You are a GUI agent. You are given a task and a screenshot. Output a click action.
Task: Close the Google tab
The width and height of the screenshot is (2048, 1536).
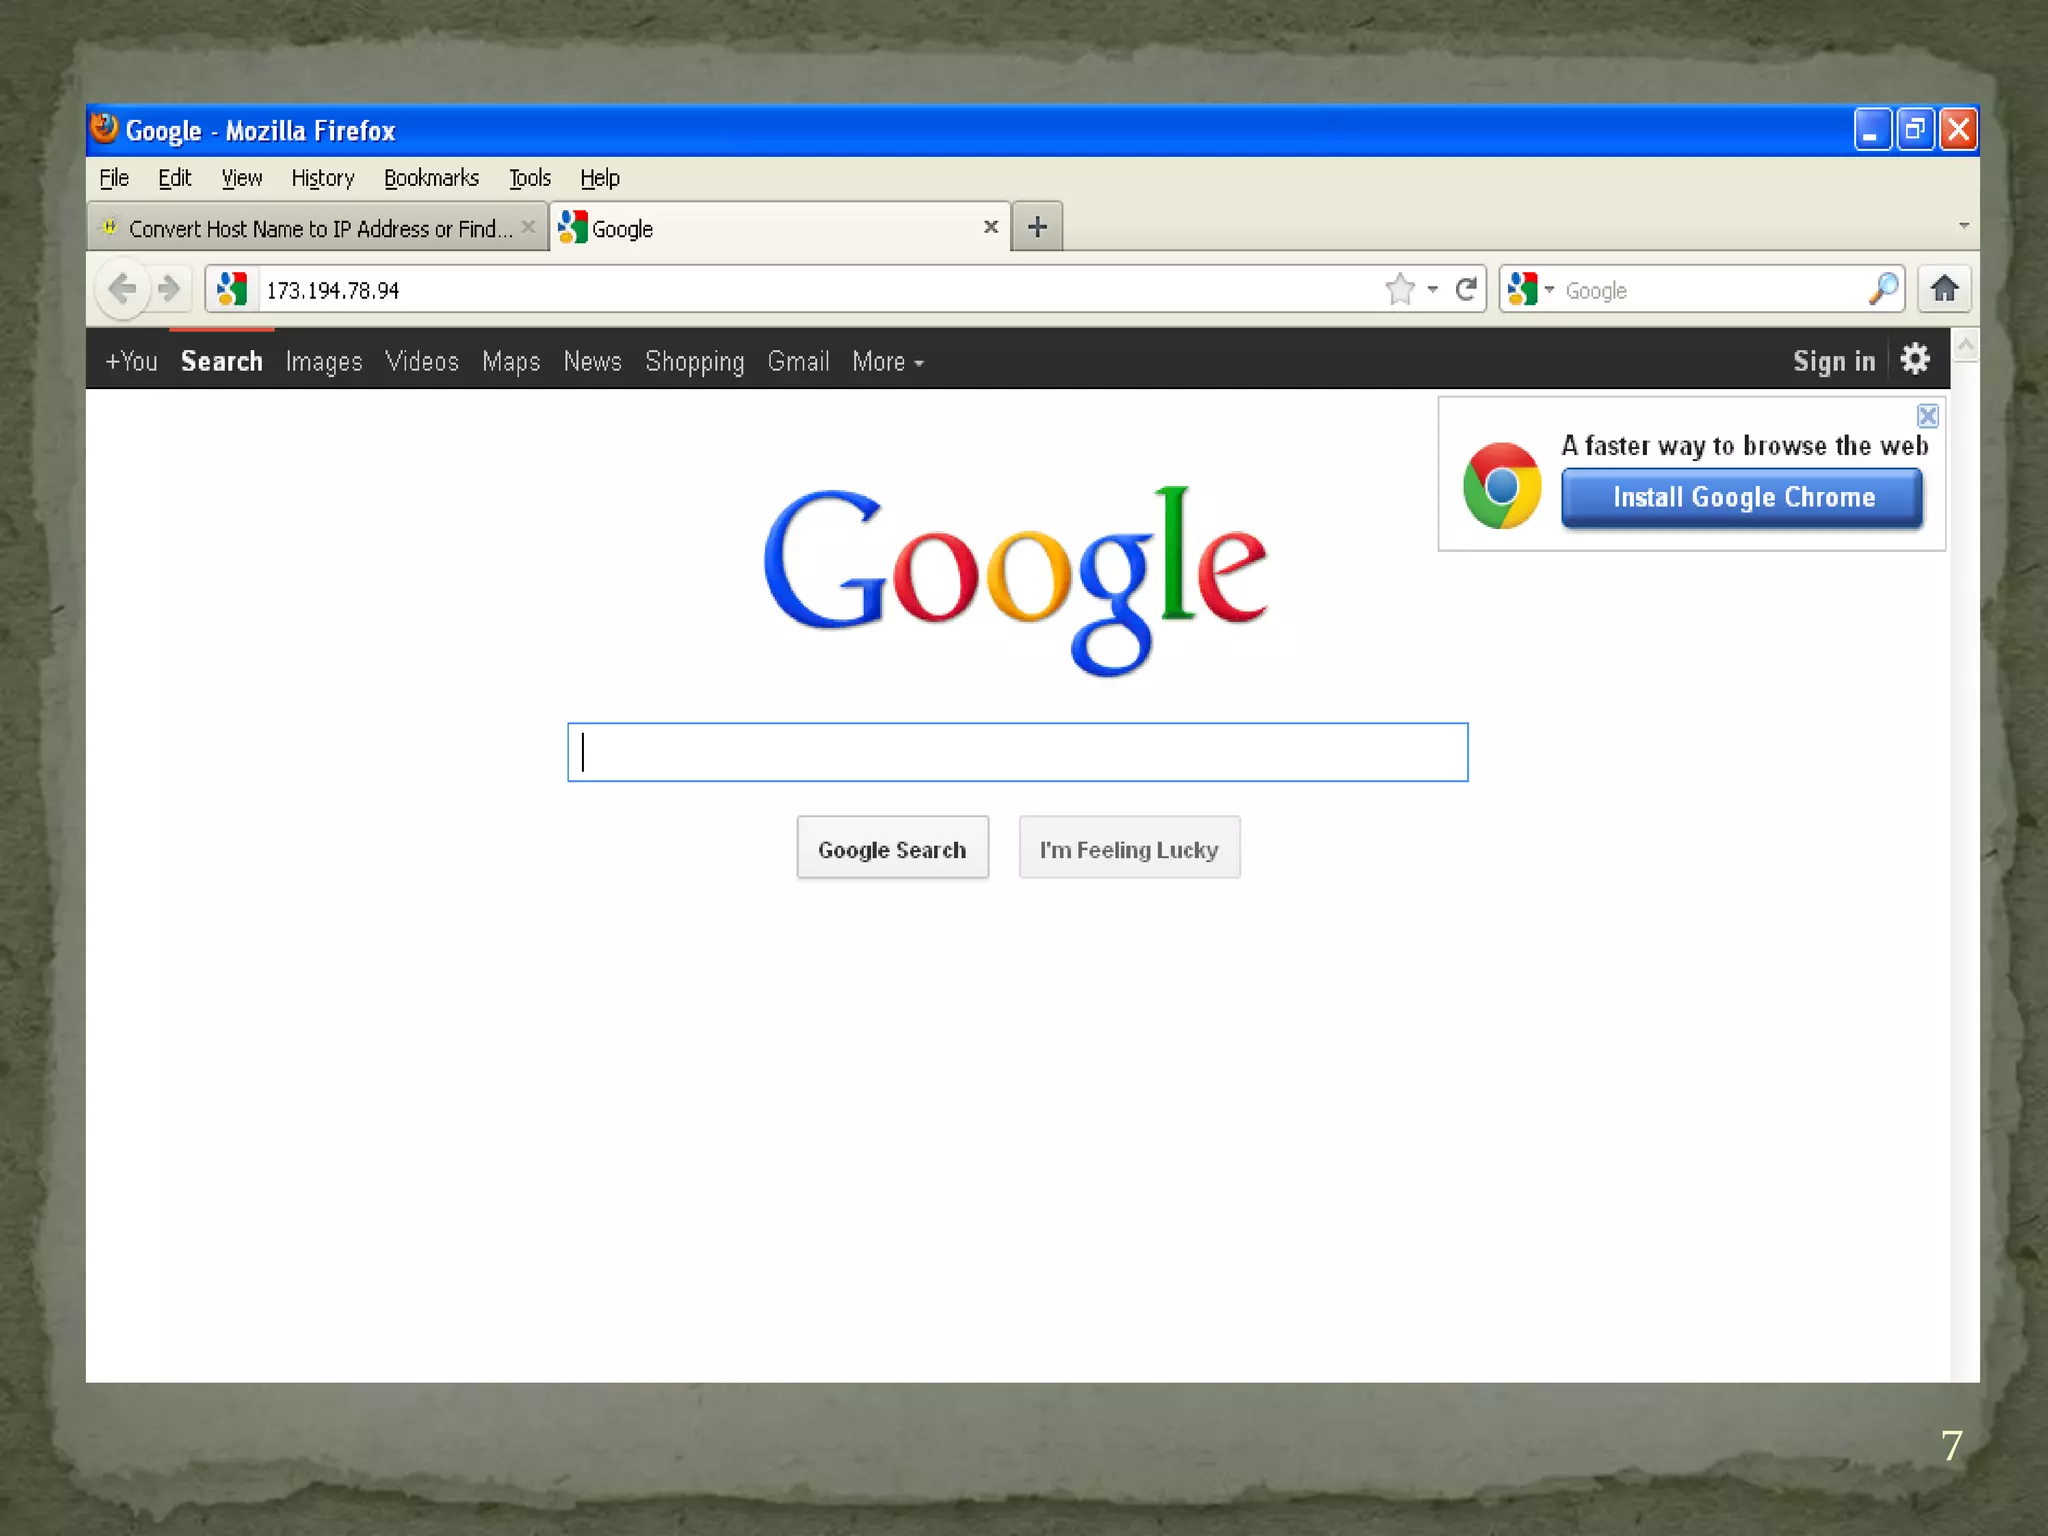(990, 227)
